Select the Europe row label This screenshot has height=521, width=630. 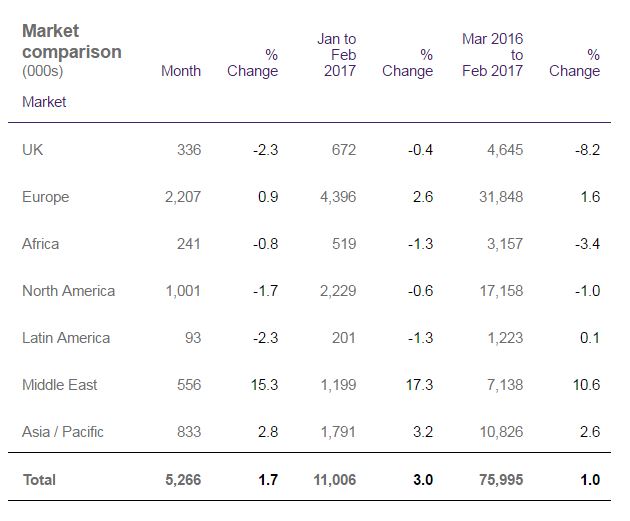pos(45,197)
